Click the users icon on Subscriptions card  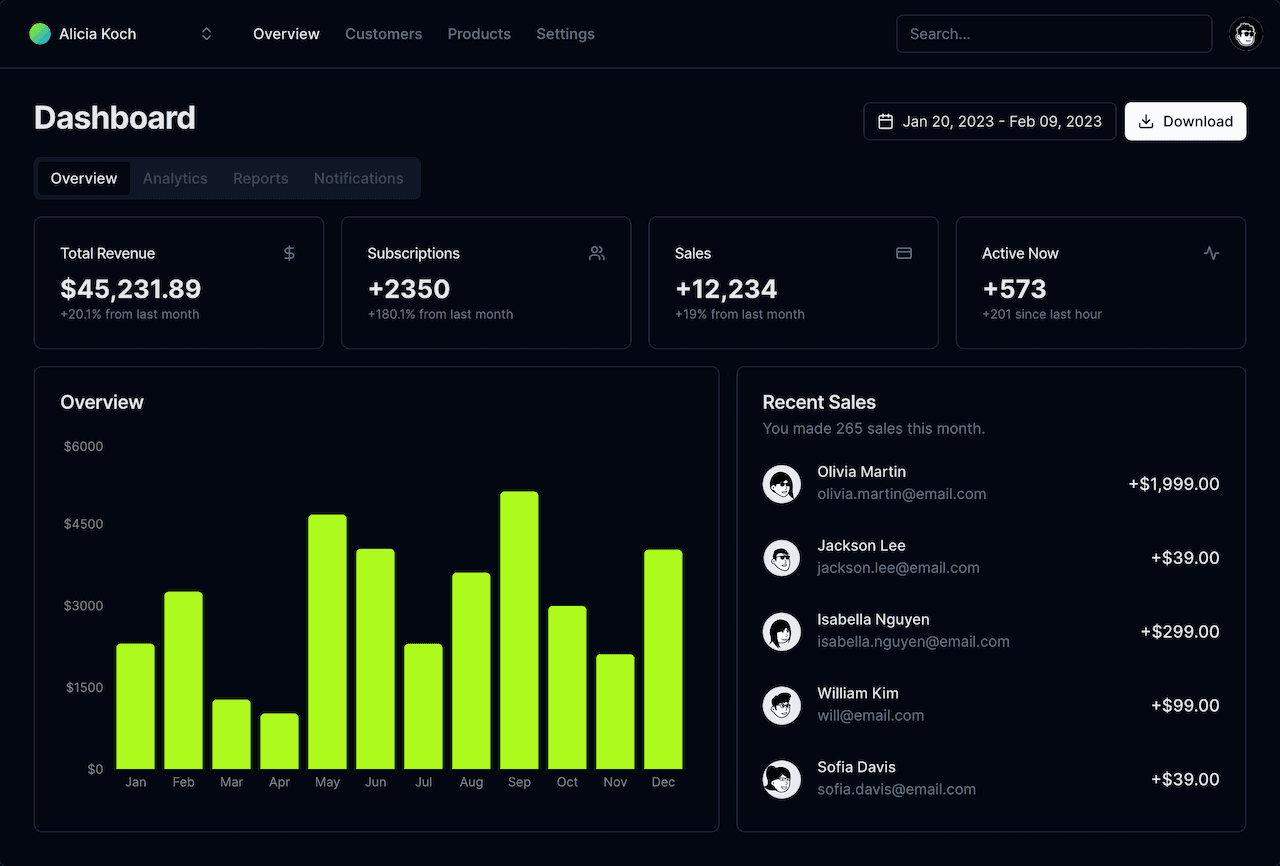pos(596,253)
